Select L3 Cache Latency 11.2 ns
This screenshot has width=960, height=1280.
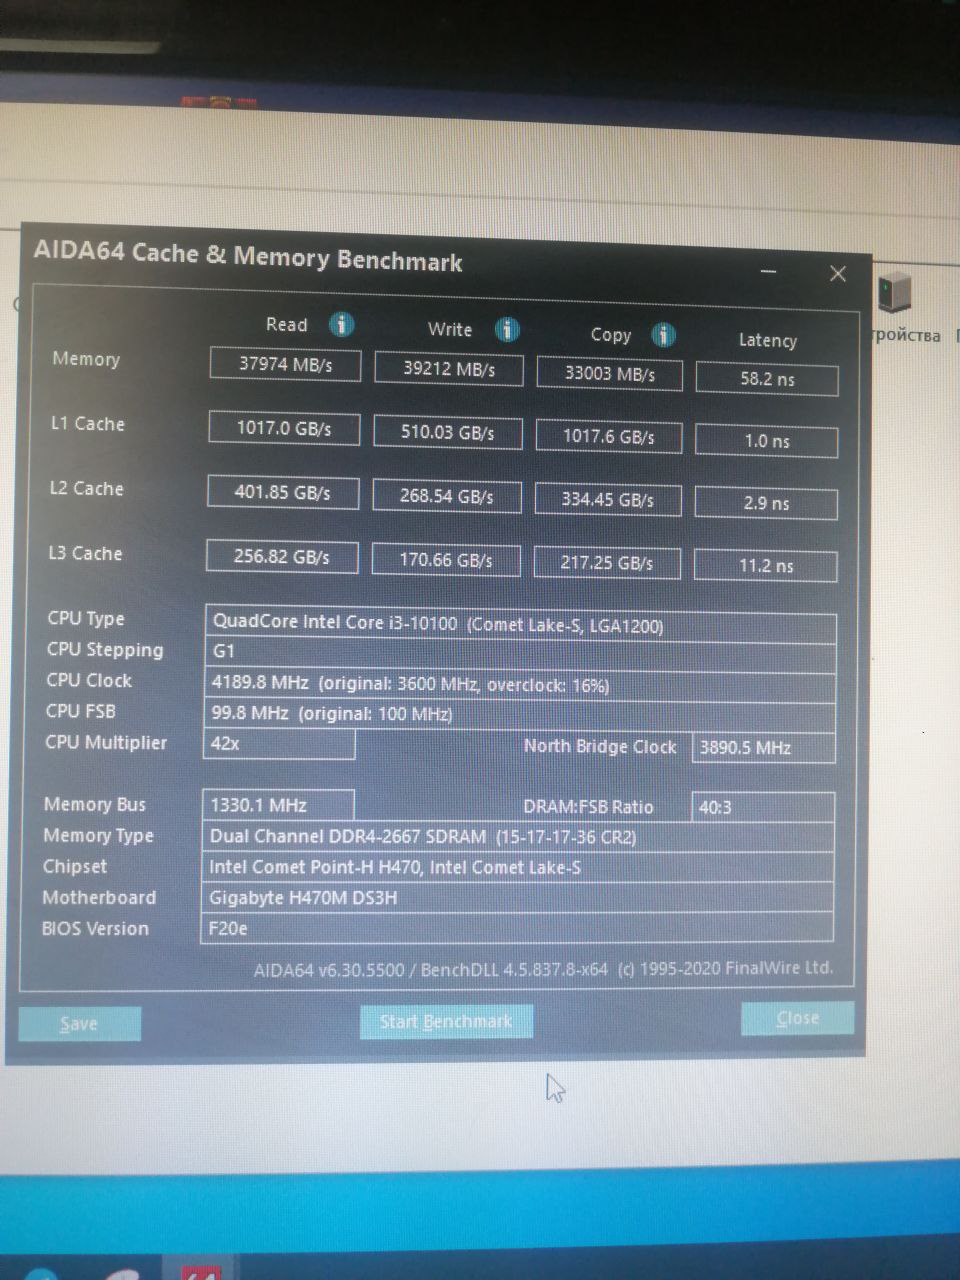766,566
